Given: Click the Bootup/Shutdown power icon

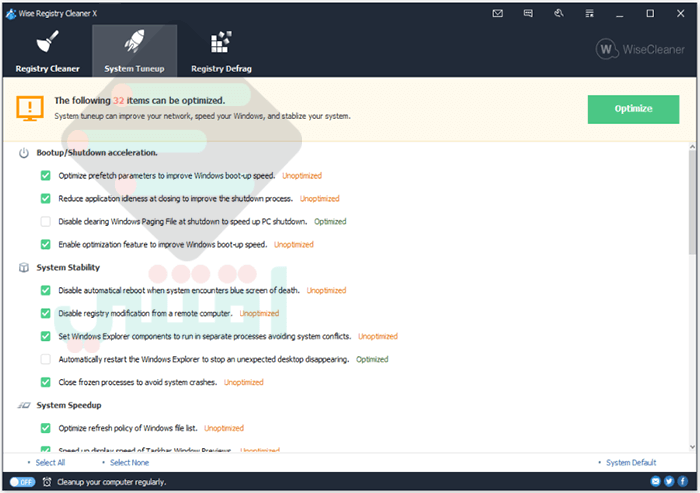Looking at the screenshot, I should pos(24,153).
